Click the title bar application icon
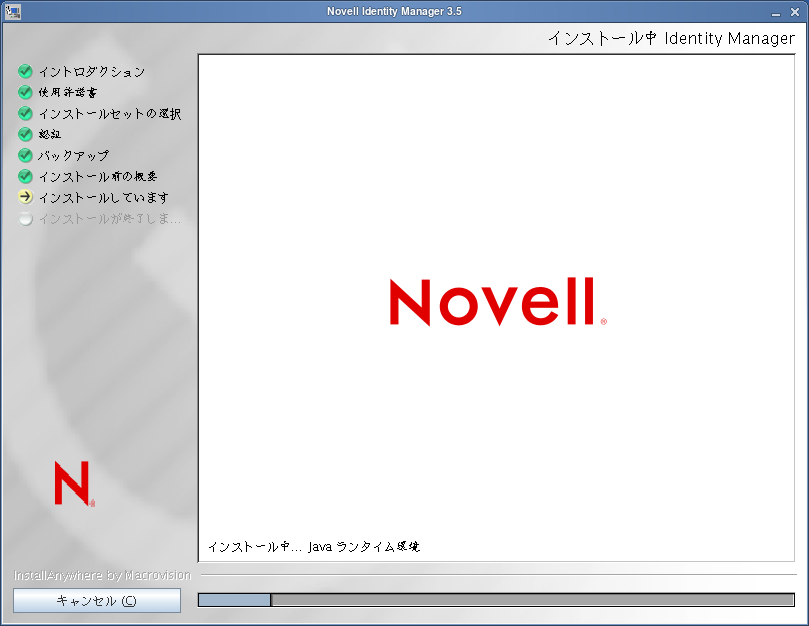The width and height of the screenshot is (809, 626). [x=12, y=11]
